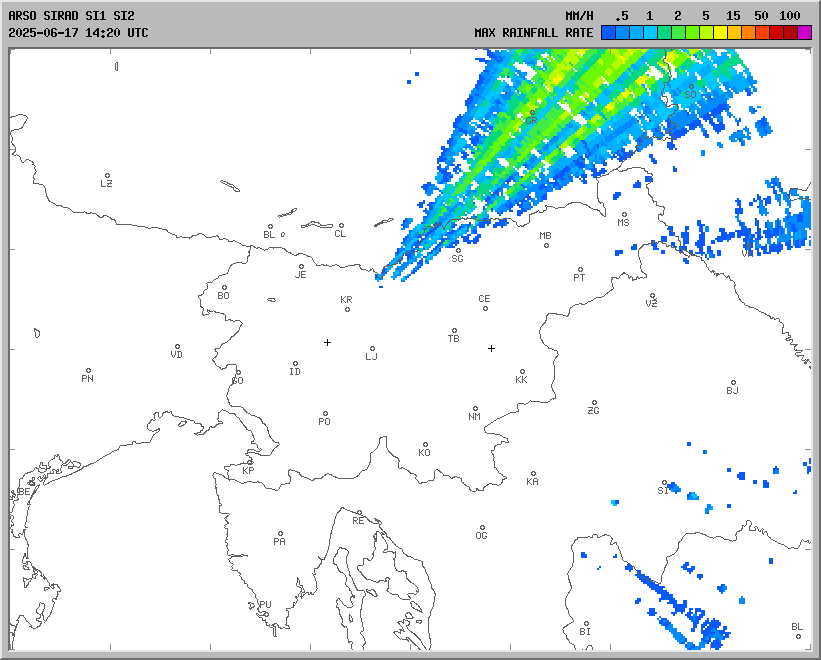Click the CE city marker
Viewport: 821px width, 660px height.
pos(485,307)
